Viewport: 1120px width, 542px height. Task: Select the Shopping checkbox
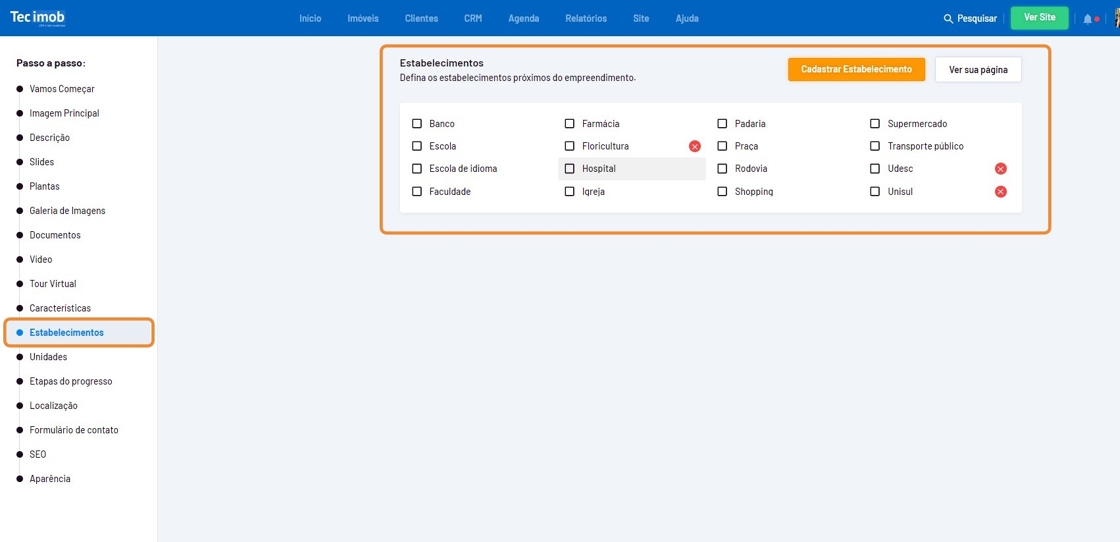[x=722, y=192]
